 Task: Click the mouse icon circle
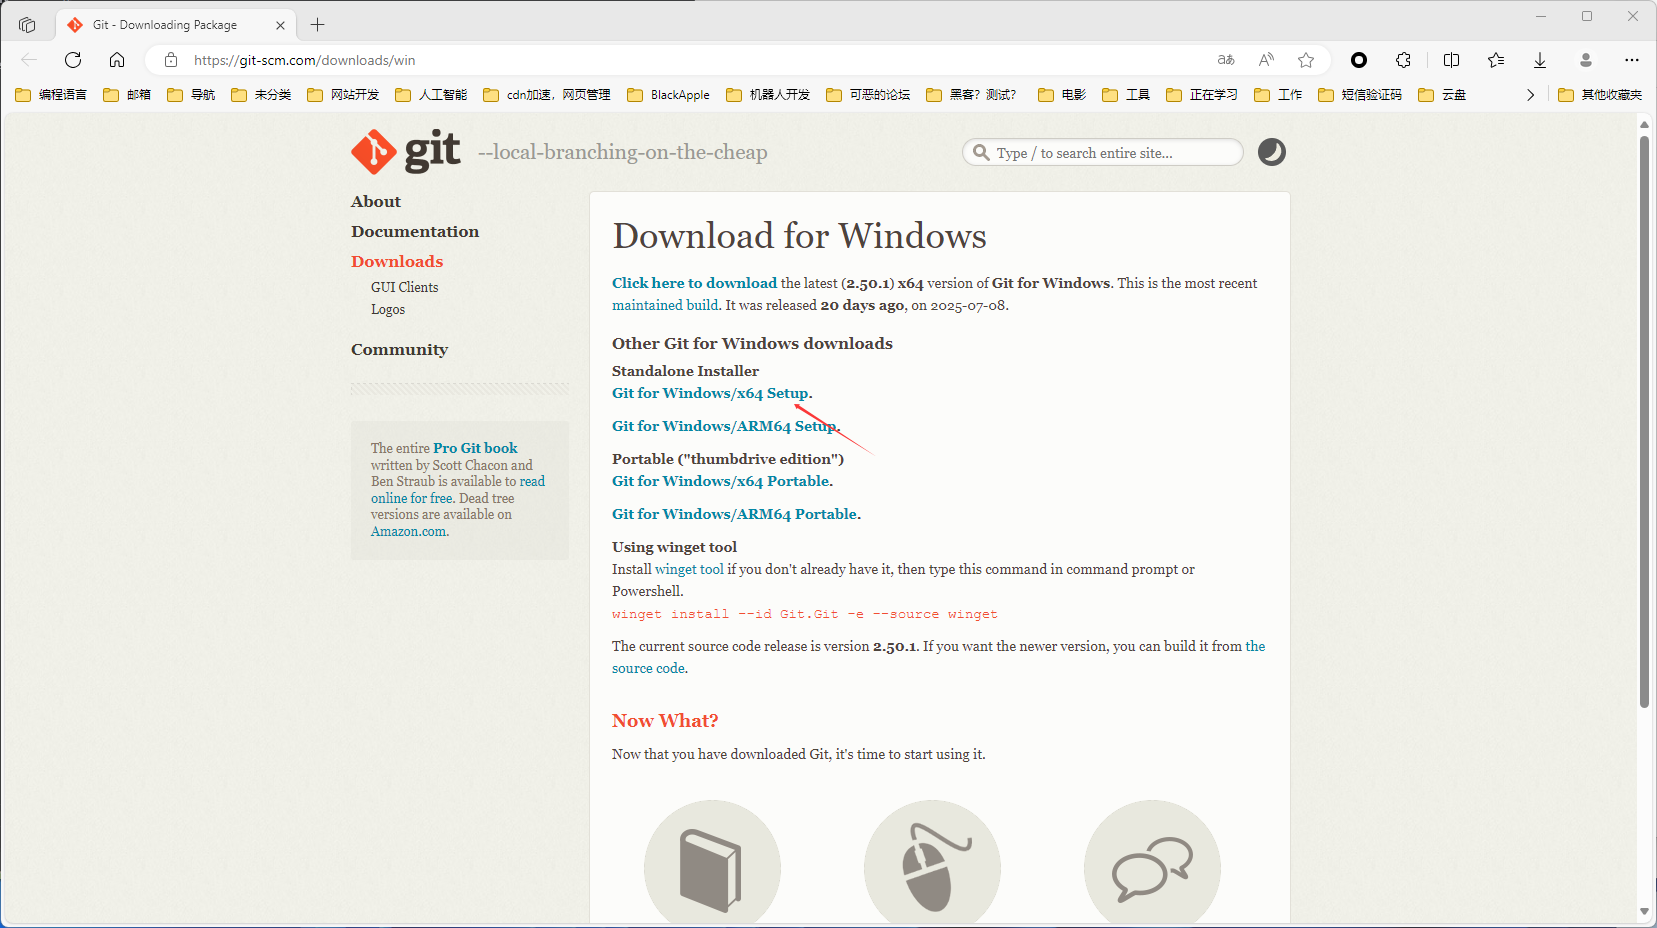932,862
